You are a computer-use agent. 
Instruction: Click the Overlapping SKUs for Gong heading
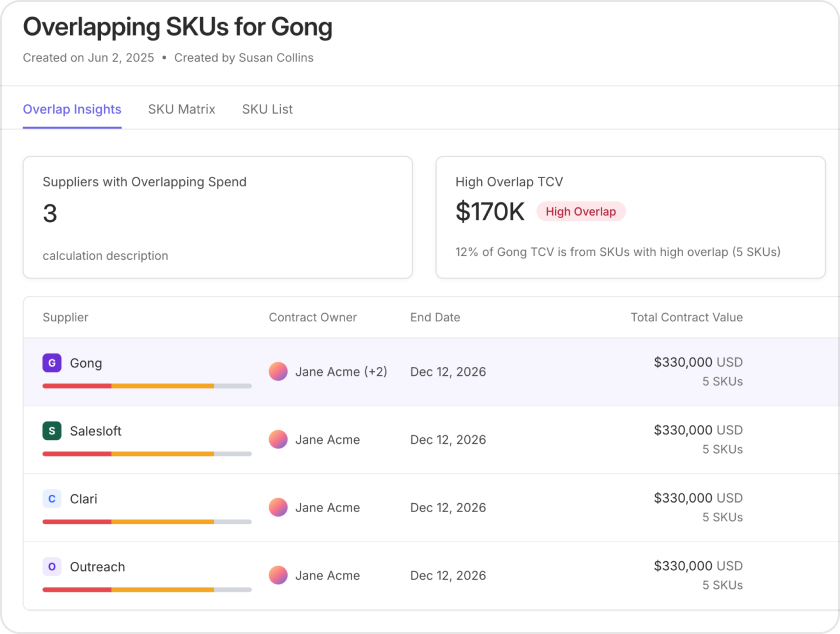coord(177,27)
